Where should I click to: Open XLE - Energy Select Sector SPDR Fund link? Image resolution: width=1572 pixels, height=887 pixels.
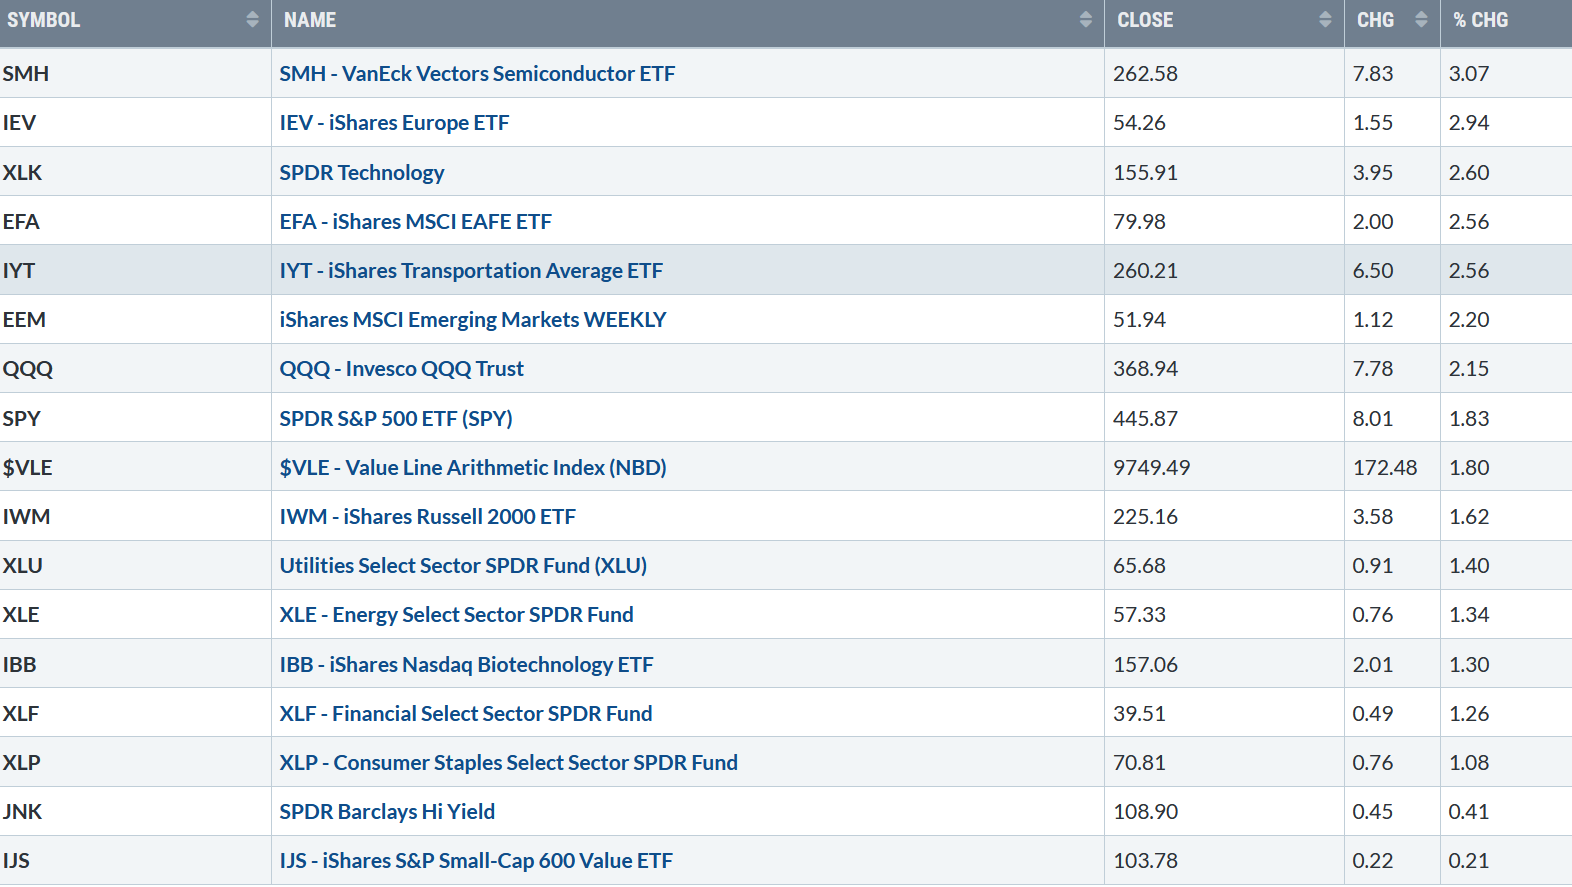coord(456,615)
